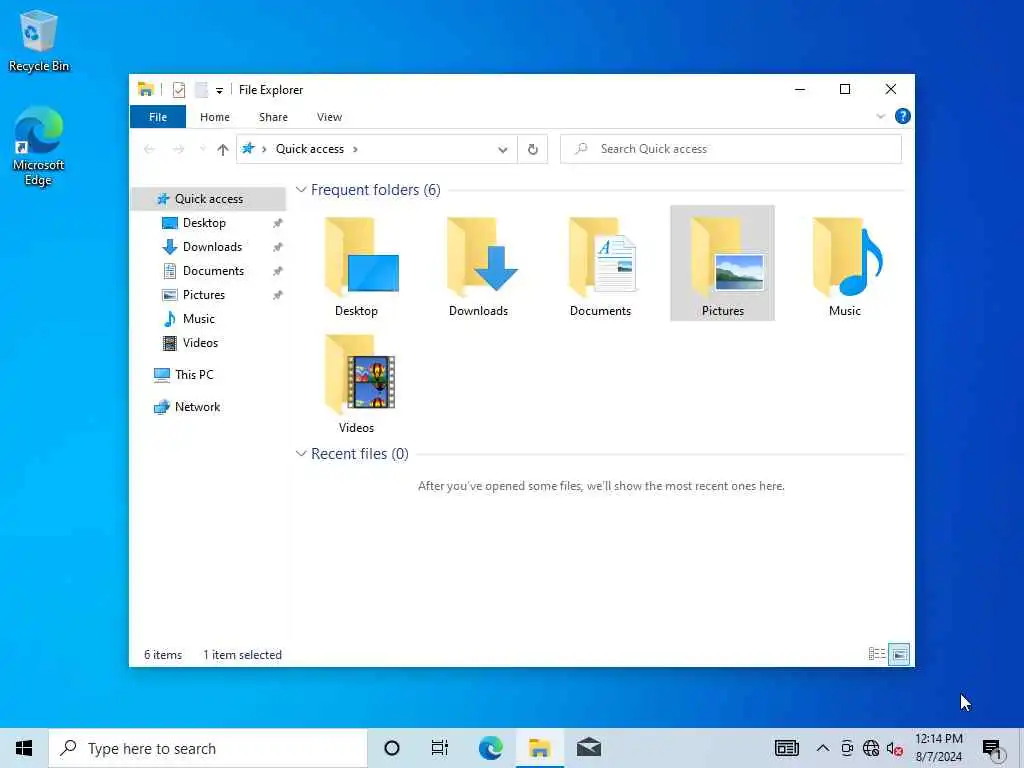Click Quick access in navigation pane

(x=208, y=199)
